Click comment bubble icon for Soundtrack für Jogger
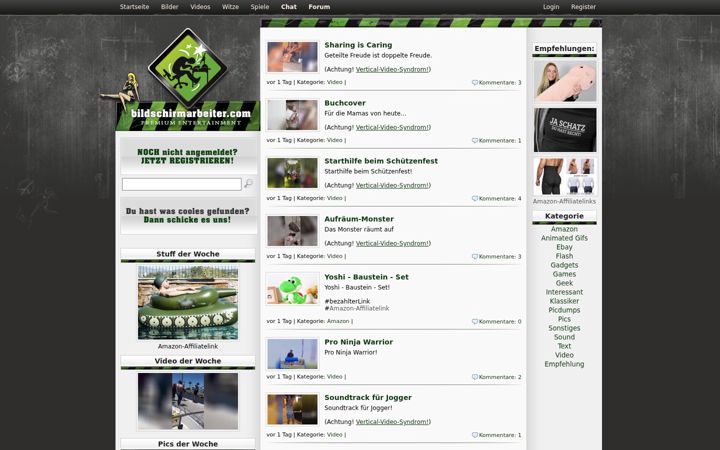Viewport: 720px width, 450px height. [475, 435]
